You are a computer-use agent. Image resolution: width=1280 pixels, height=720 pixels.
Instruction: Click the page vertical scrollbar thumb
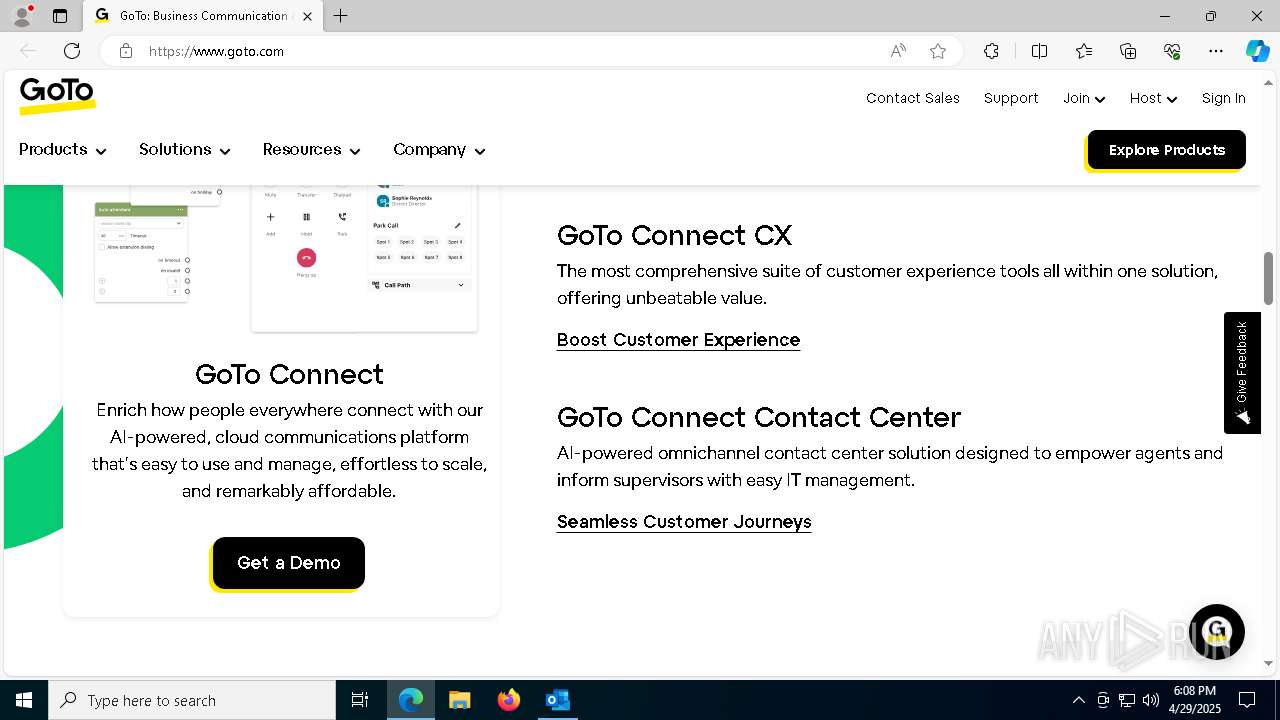point(1269,278)
